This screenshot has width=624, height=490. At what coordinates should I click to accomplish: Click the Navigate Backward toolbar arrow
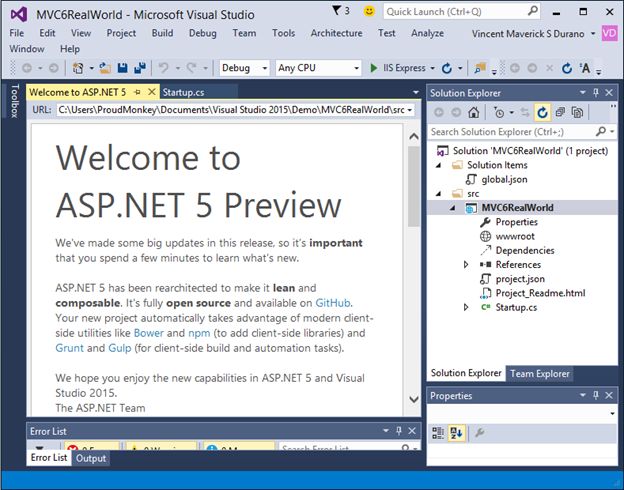pos(27,68)
